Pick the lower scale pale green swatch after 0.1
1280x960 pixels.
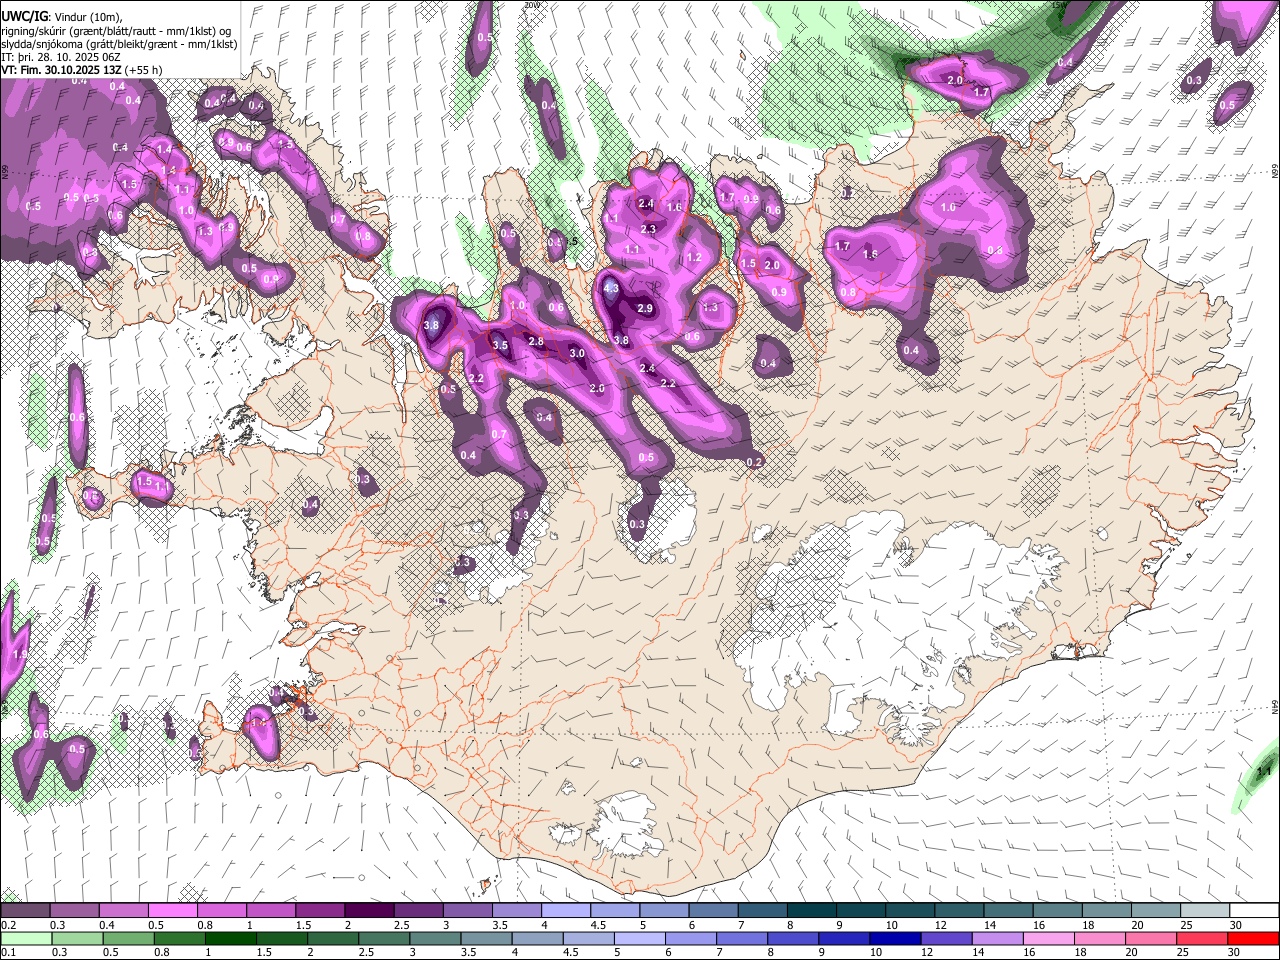(25, 938)
